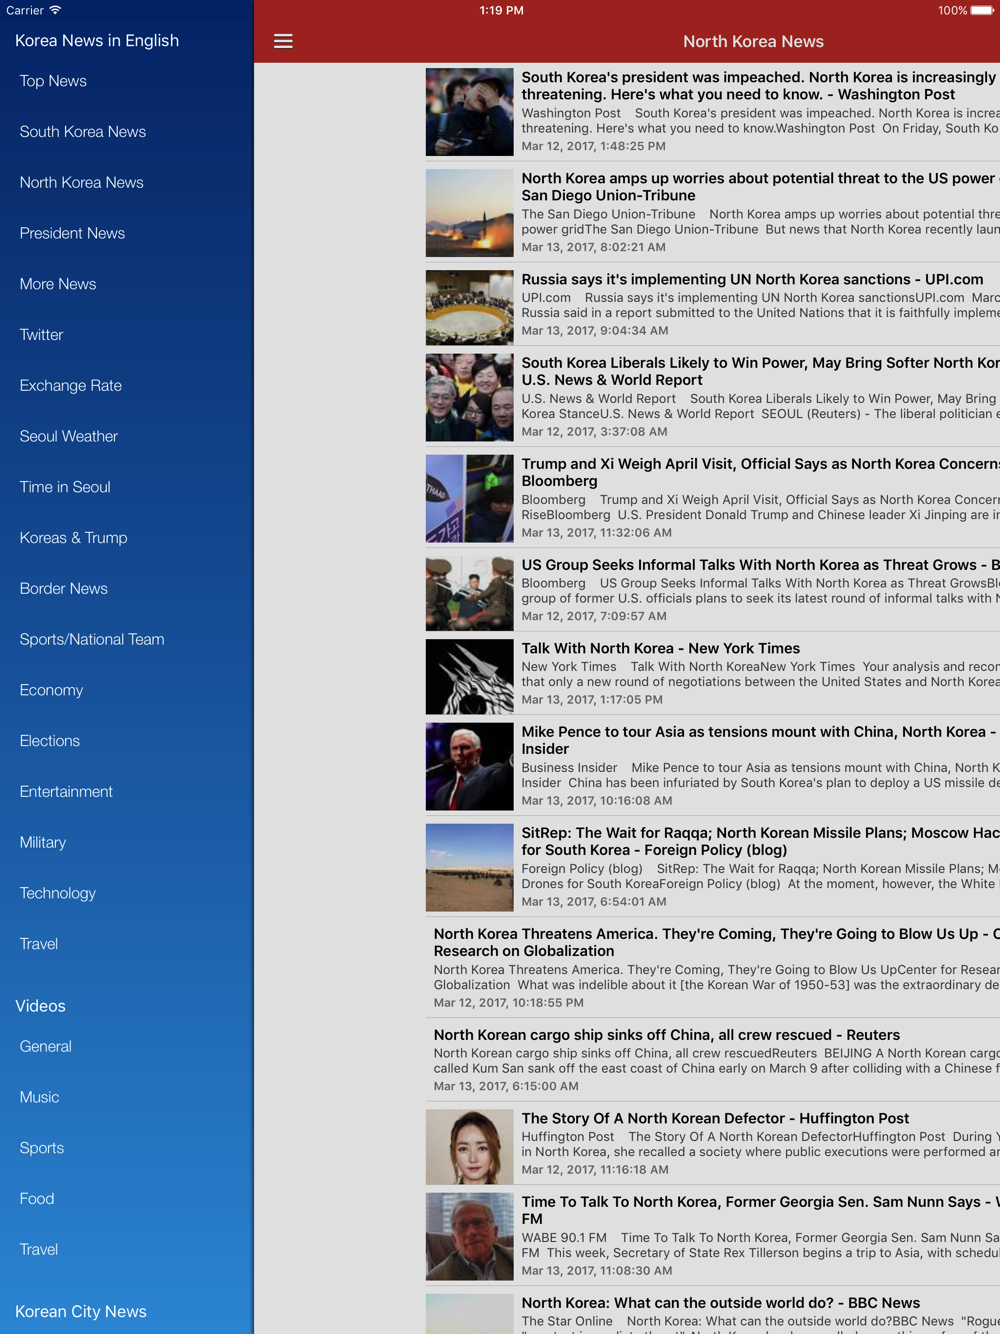Tap South Korea Liberals crowd thumbnail
1000x1334 pixels.
(469, 398)
